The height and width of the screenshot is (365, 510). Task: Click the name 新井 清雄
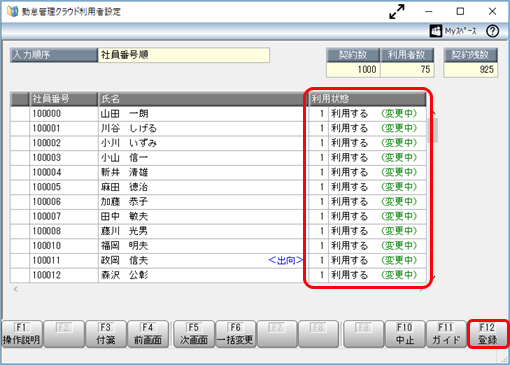(x=124, y=172)
